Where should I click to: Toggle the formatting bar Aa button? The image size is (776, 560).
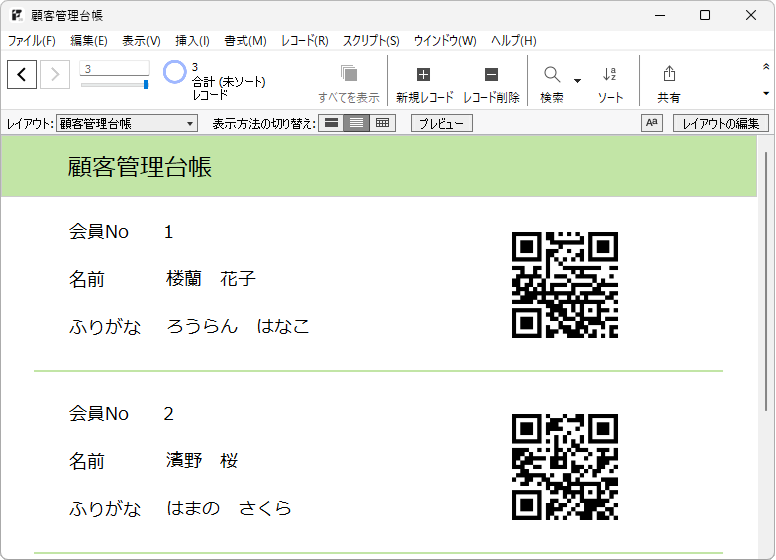click(652, 123)
